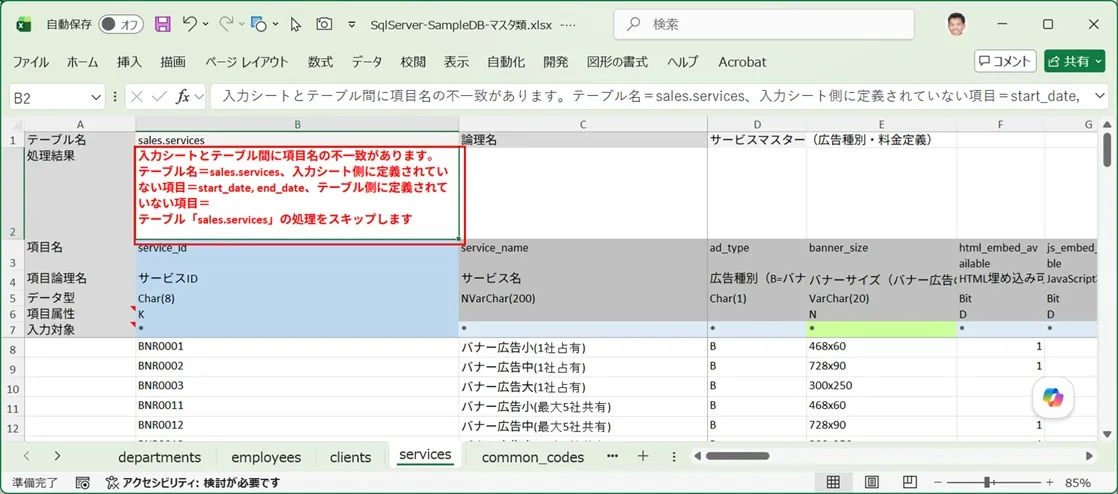Open the ファイル menu
This screenshot has width=1118, height=494.
[x=31, y=62]
